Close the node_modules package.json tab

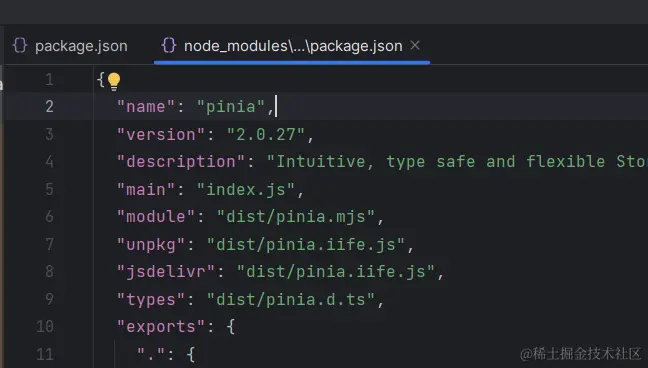(x=415, y=45)
